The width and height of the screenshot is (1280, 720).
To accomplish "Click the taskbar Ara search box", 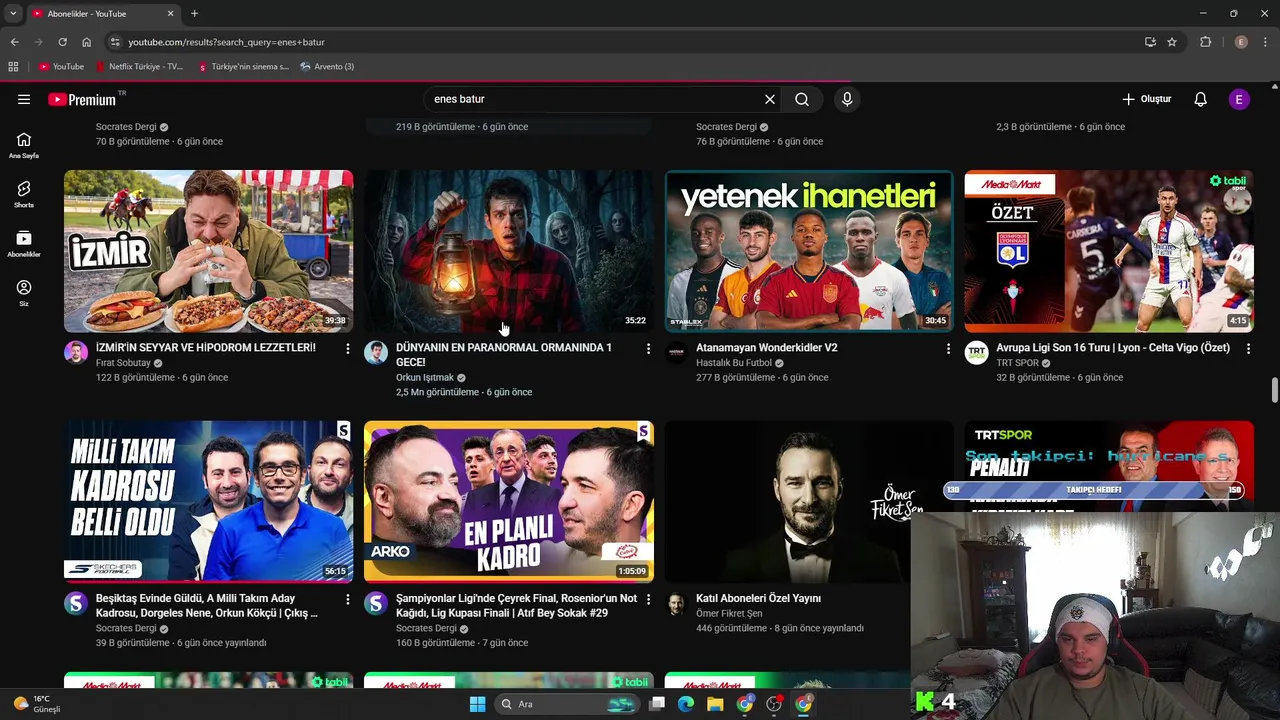I will coord(567,704).
